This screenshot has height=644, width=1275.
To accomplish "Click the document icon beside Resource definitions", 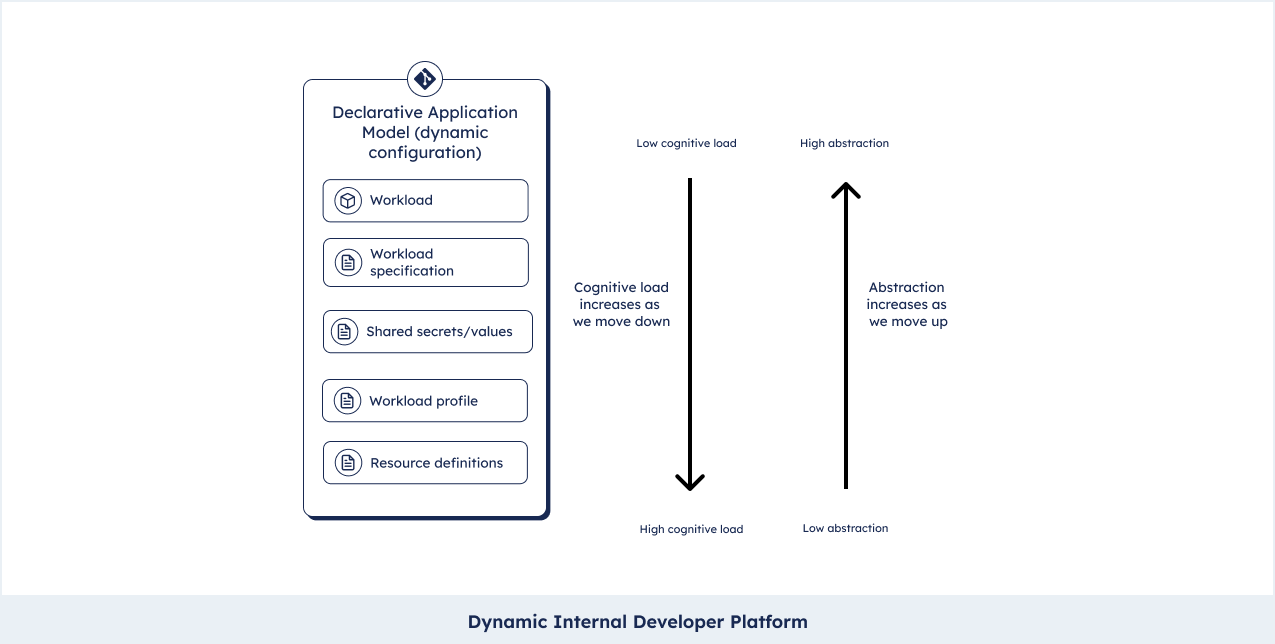I will [348, 463].
